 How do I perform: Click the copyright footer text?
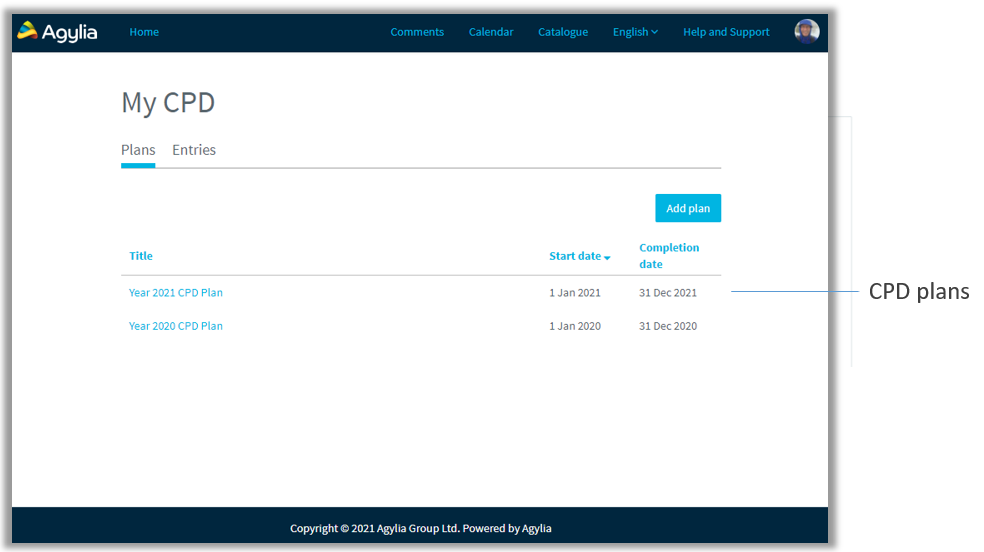point(420,528)
